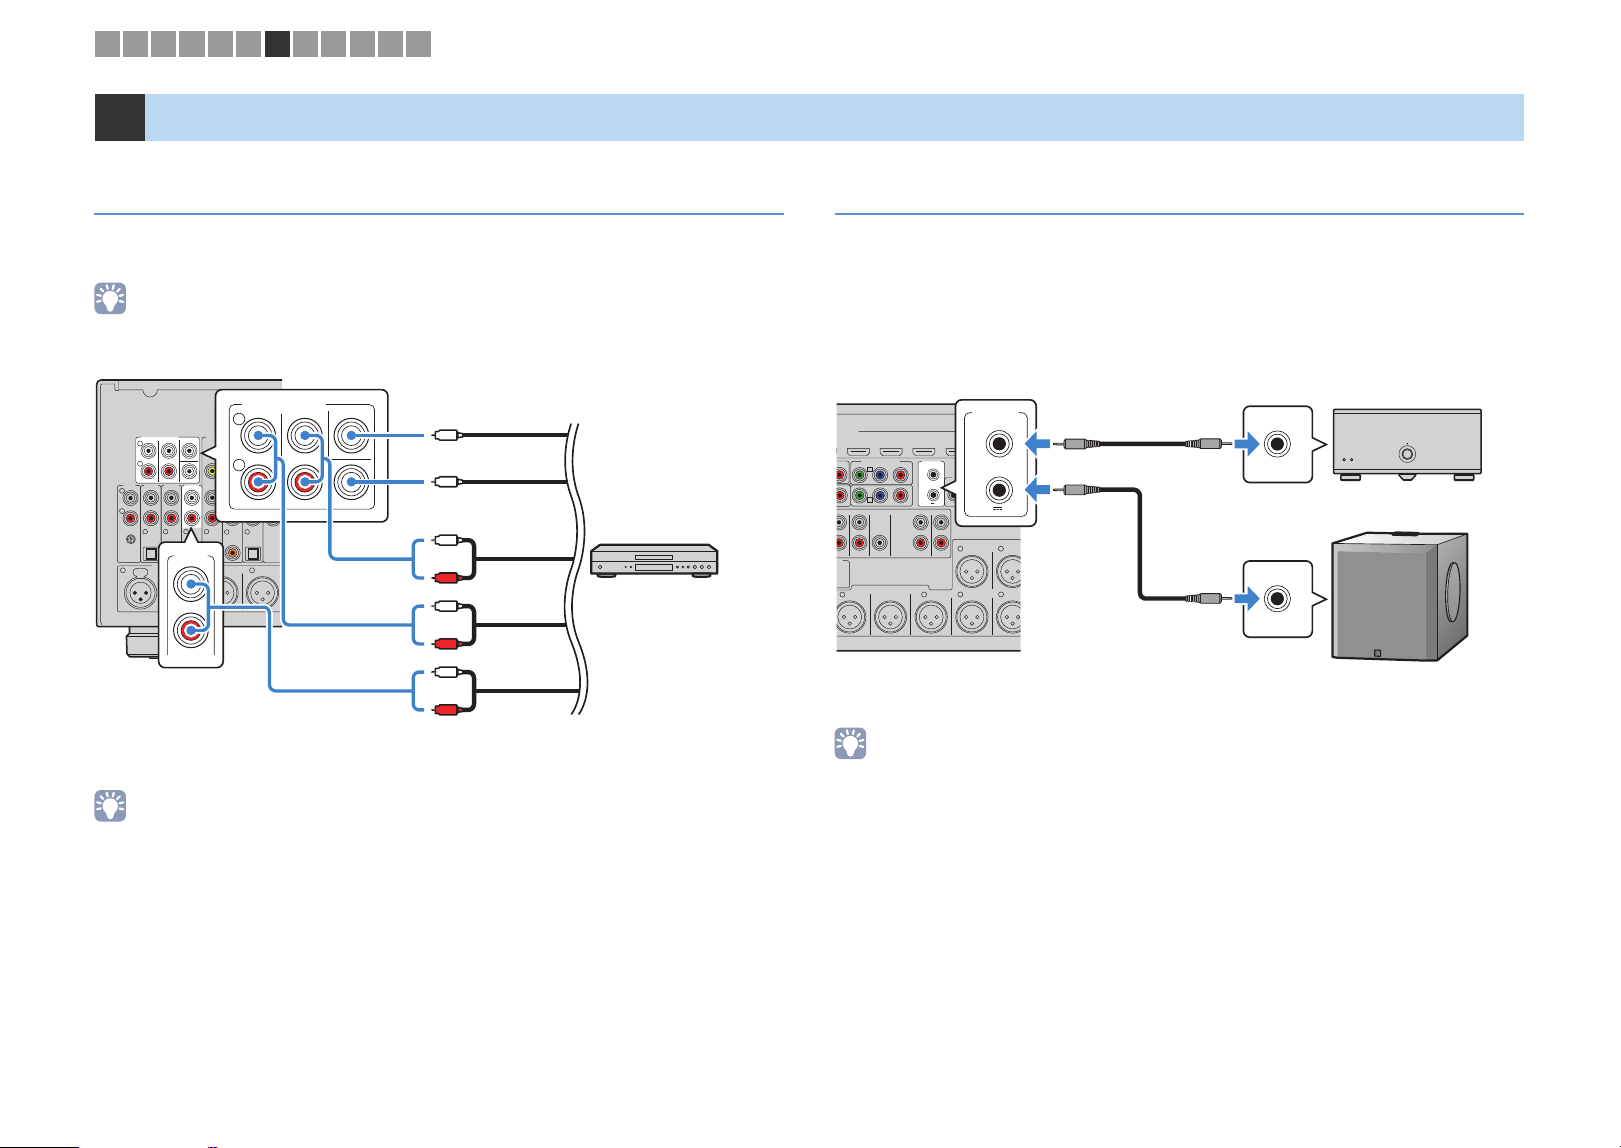Select the last gray step square in the top row

pyautogui.click(x=419, y=43)
